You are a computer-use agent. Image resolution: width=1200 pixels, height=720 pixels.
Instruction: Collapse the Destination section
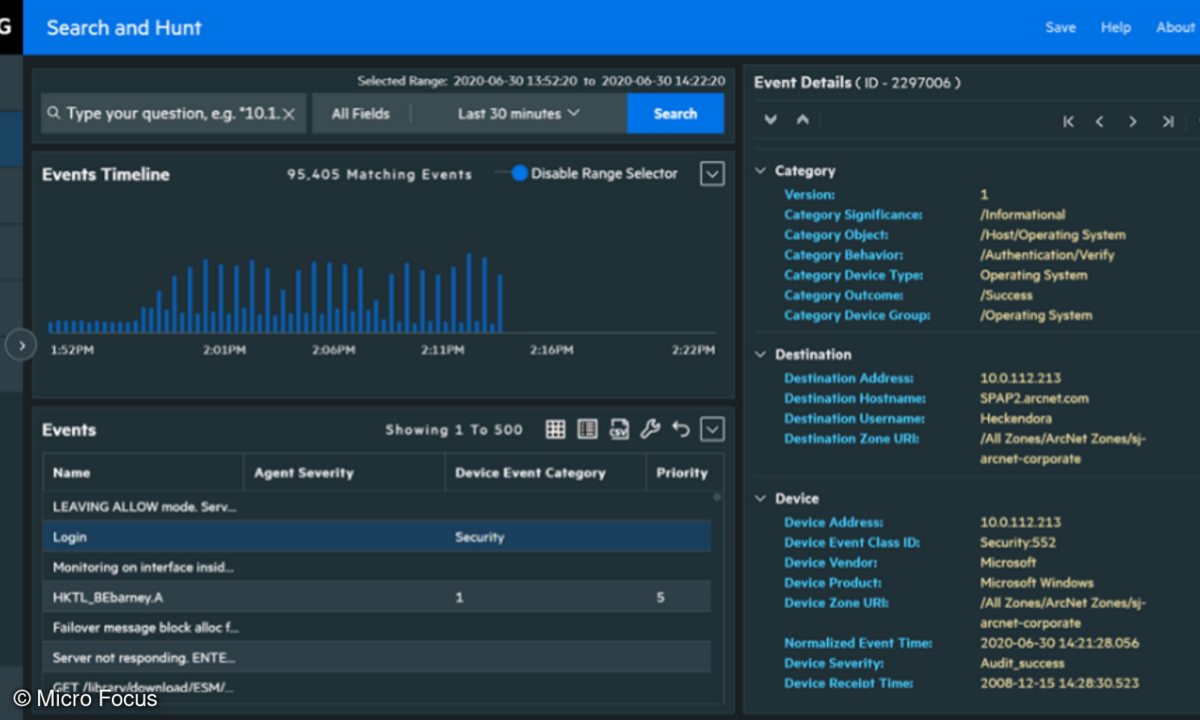(x=762, y=355)
